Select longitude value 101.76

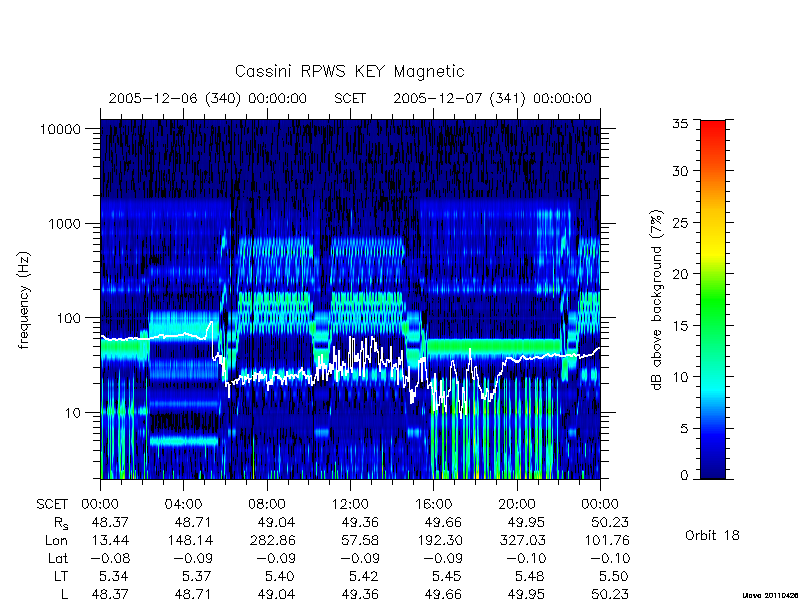pos(606,540)
